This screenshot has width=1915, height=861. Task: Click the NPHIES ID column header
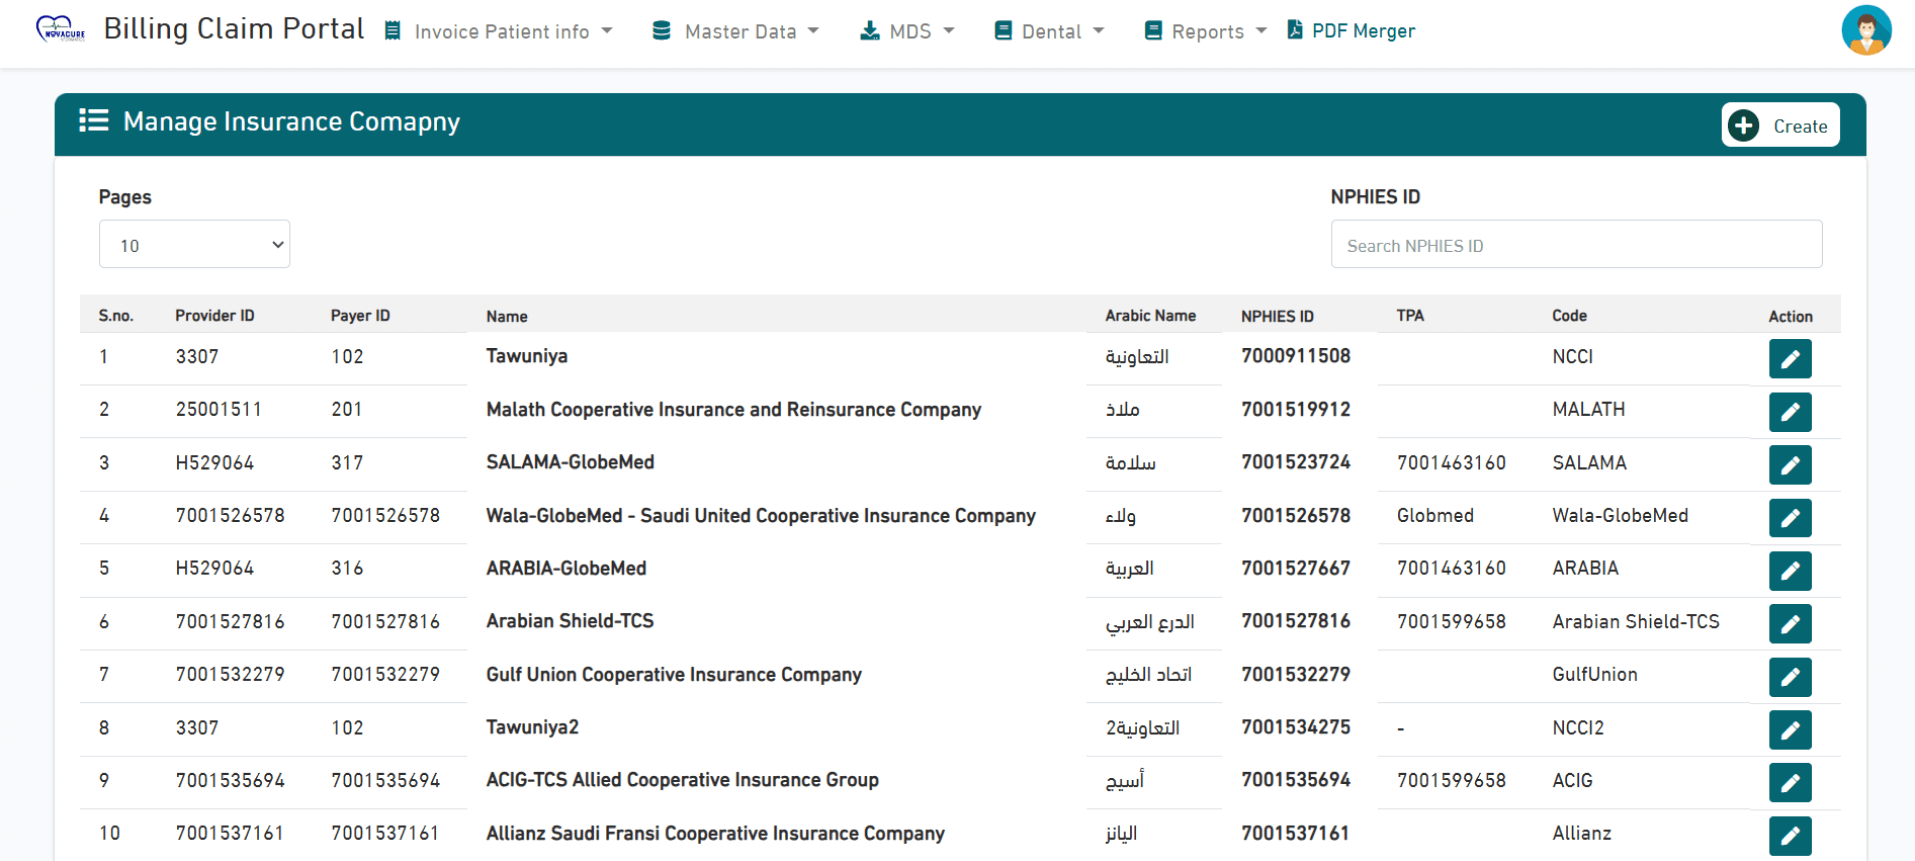(x=1277, y=317)
